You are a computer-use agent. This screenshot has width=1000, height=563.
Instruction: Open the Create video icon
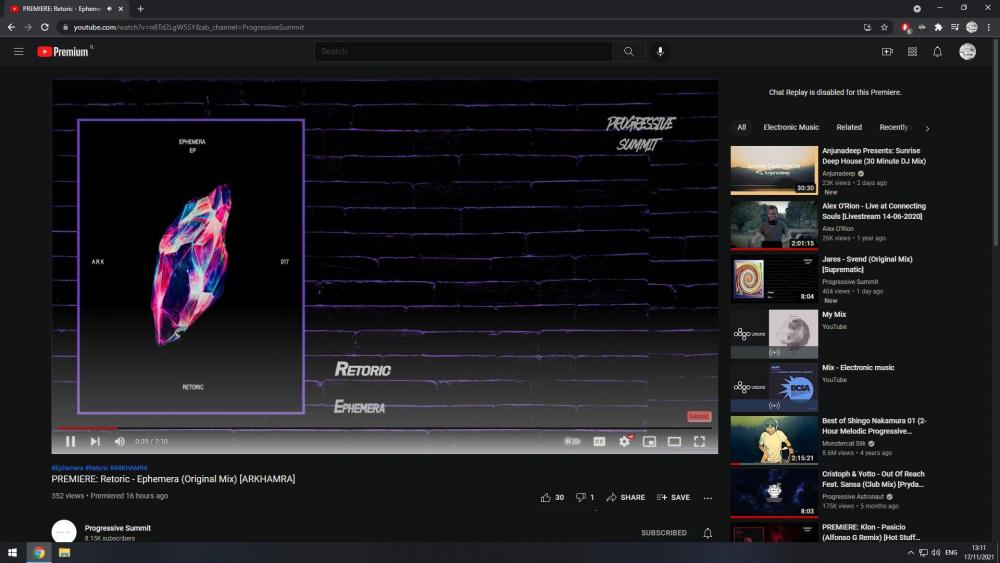click(x=887, y=52)
